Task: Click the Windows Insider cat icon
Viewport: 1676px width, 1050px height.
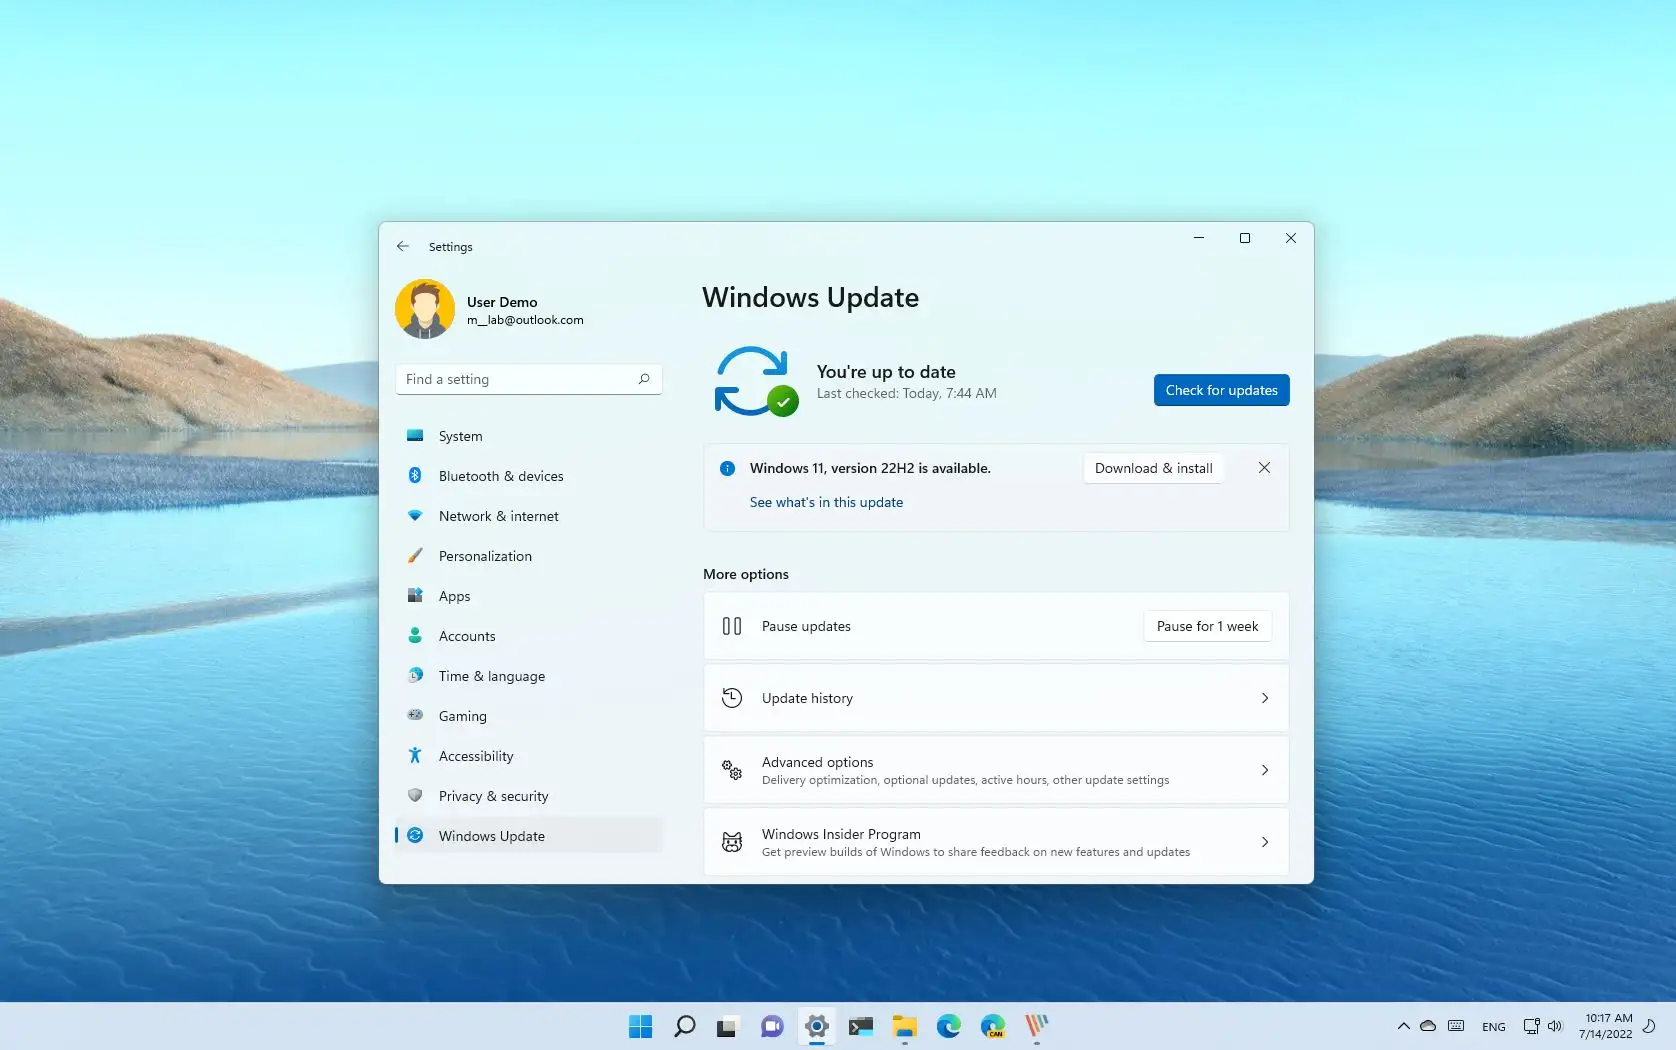Action: 732,842
